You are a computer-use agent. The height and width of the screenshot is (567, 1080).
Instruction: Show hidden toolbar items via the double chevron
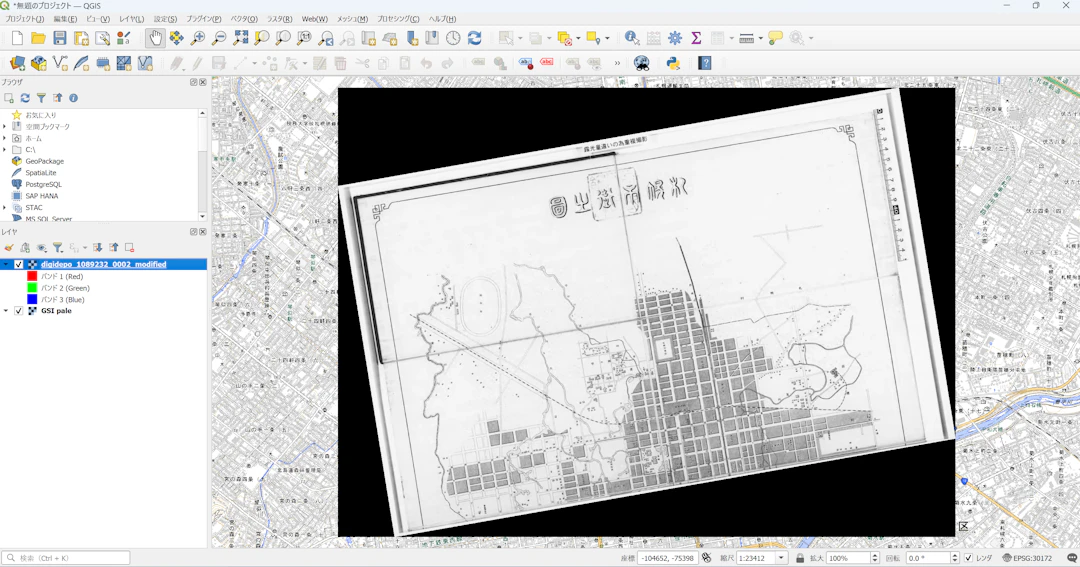point(617,63)
